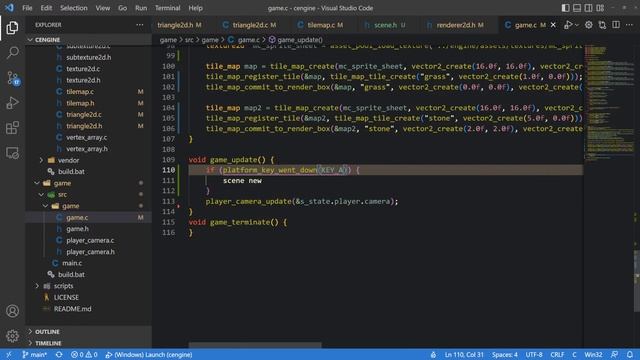The width and height of the screenshot is (640, 360).
Task: Toggle the bottom panel layout icon
Action: (x=577, y=8)
